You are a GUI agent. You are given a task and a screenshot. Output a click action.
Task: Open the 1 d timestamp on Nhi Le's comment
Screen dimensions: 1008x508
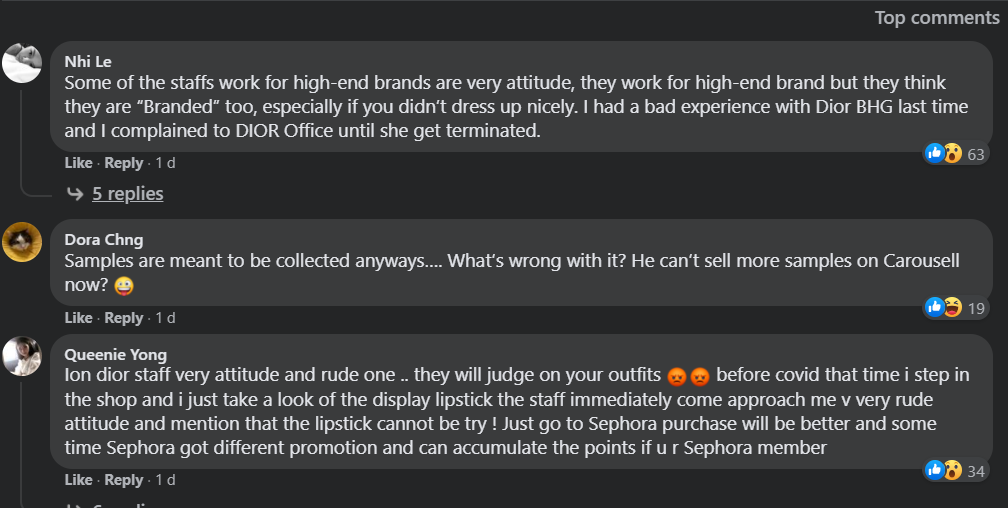[165, 163]
